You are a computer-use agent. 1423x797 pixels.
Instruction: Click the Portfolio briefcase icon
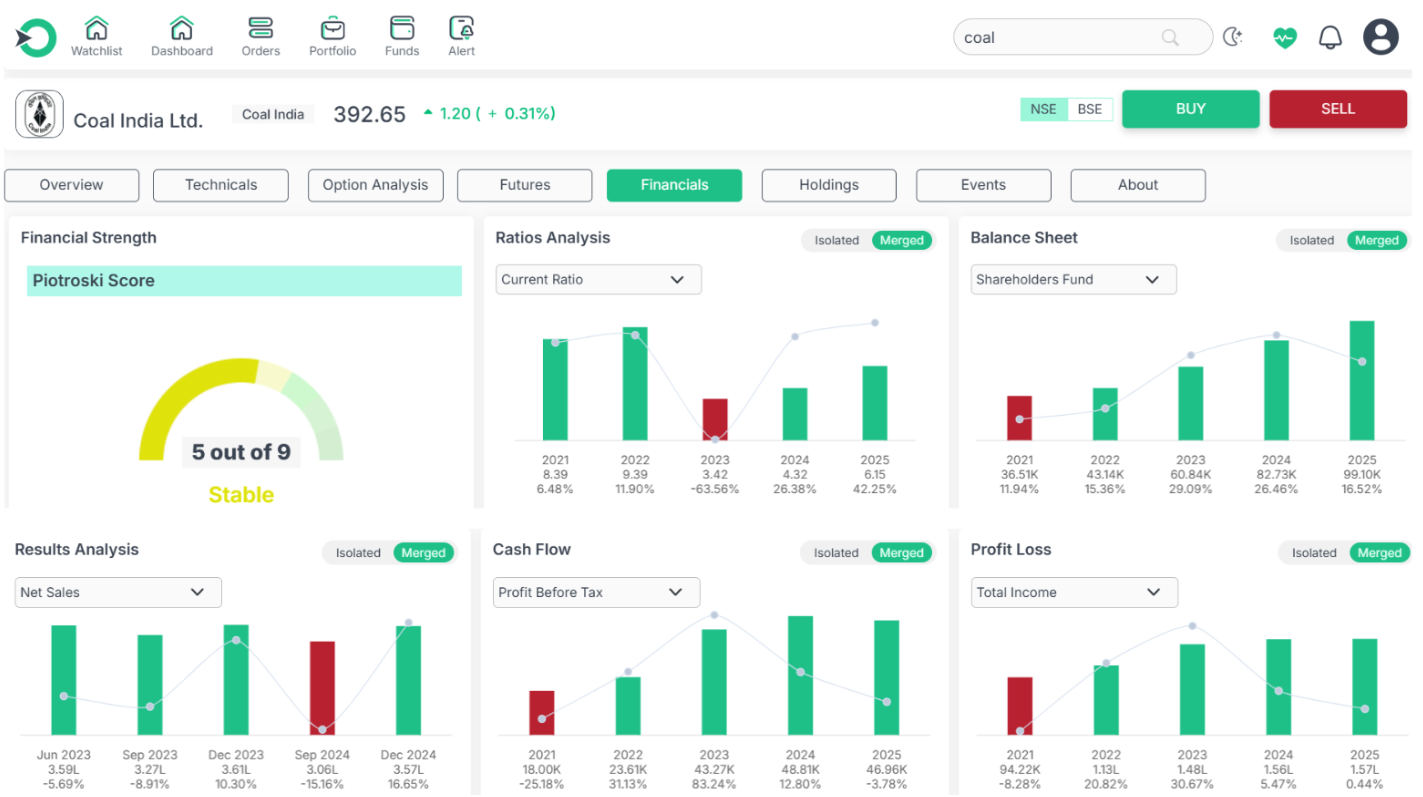[332, 28]
